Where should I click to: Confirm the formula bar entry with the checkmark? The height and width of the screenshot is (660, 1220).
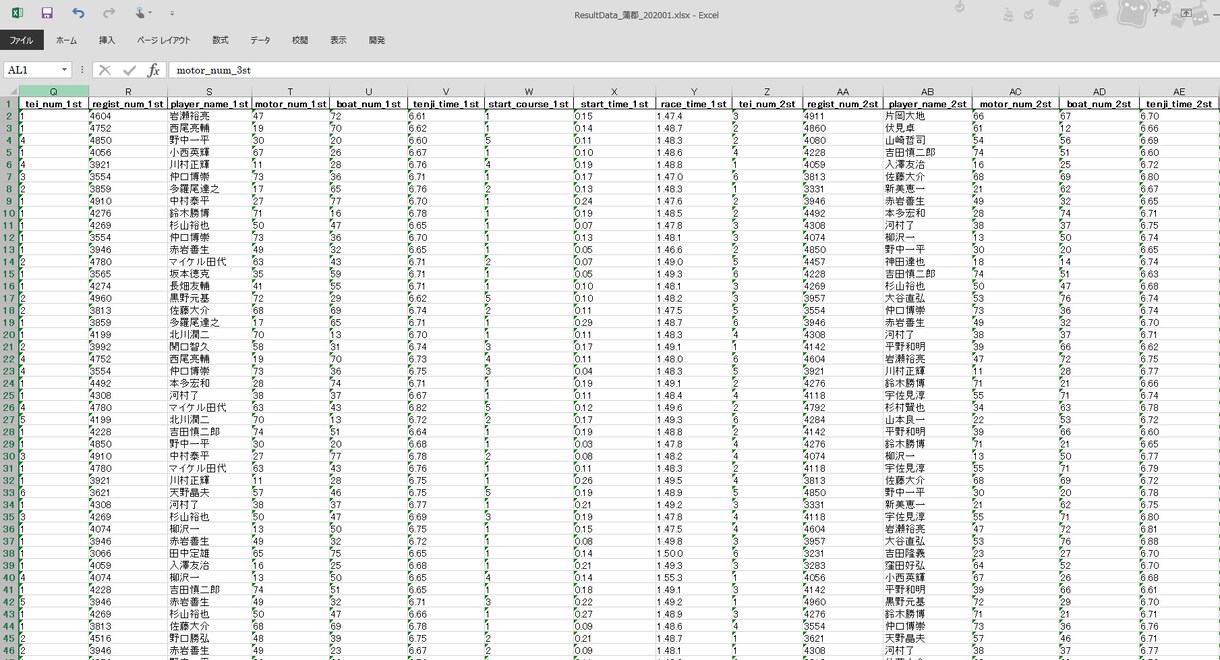[129, 70]
